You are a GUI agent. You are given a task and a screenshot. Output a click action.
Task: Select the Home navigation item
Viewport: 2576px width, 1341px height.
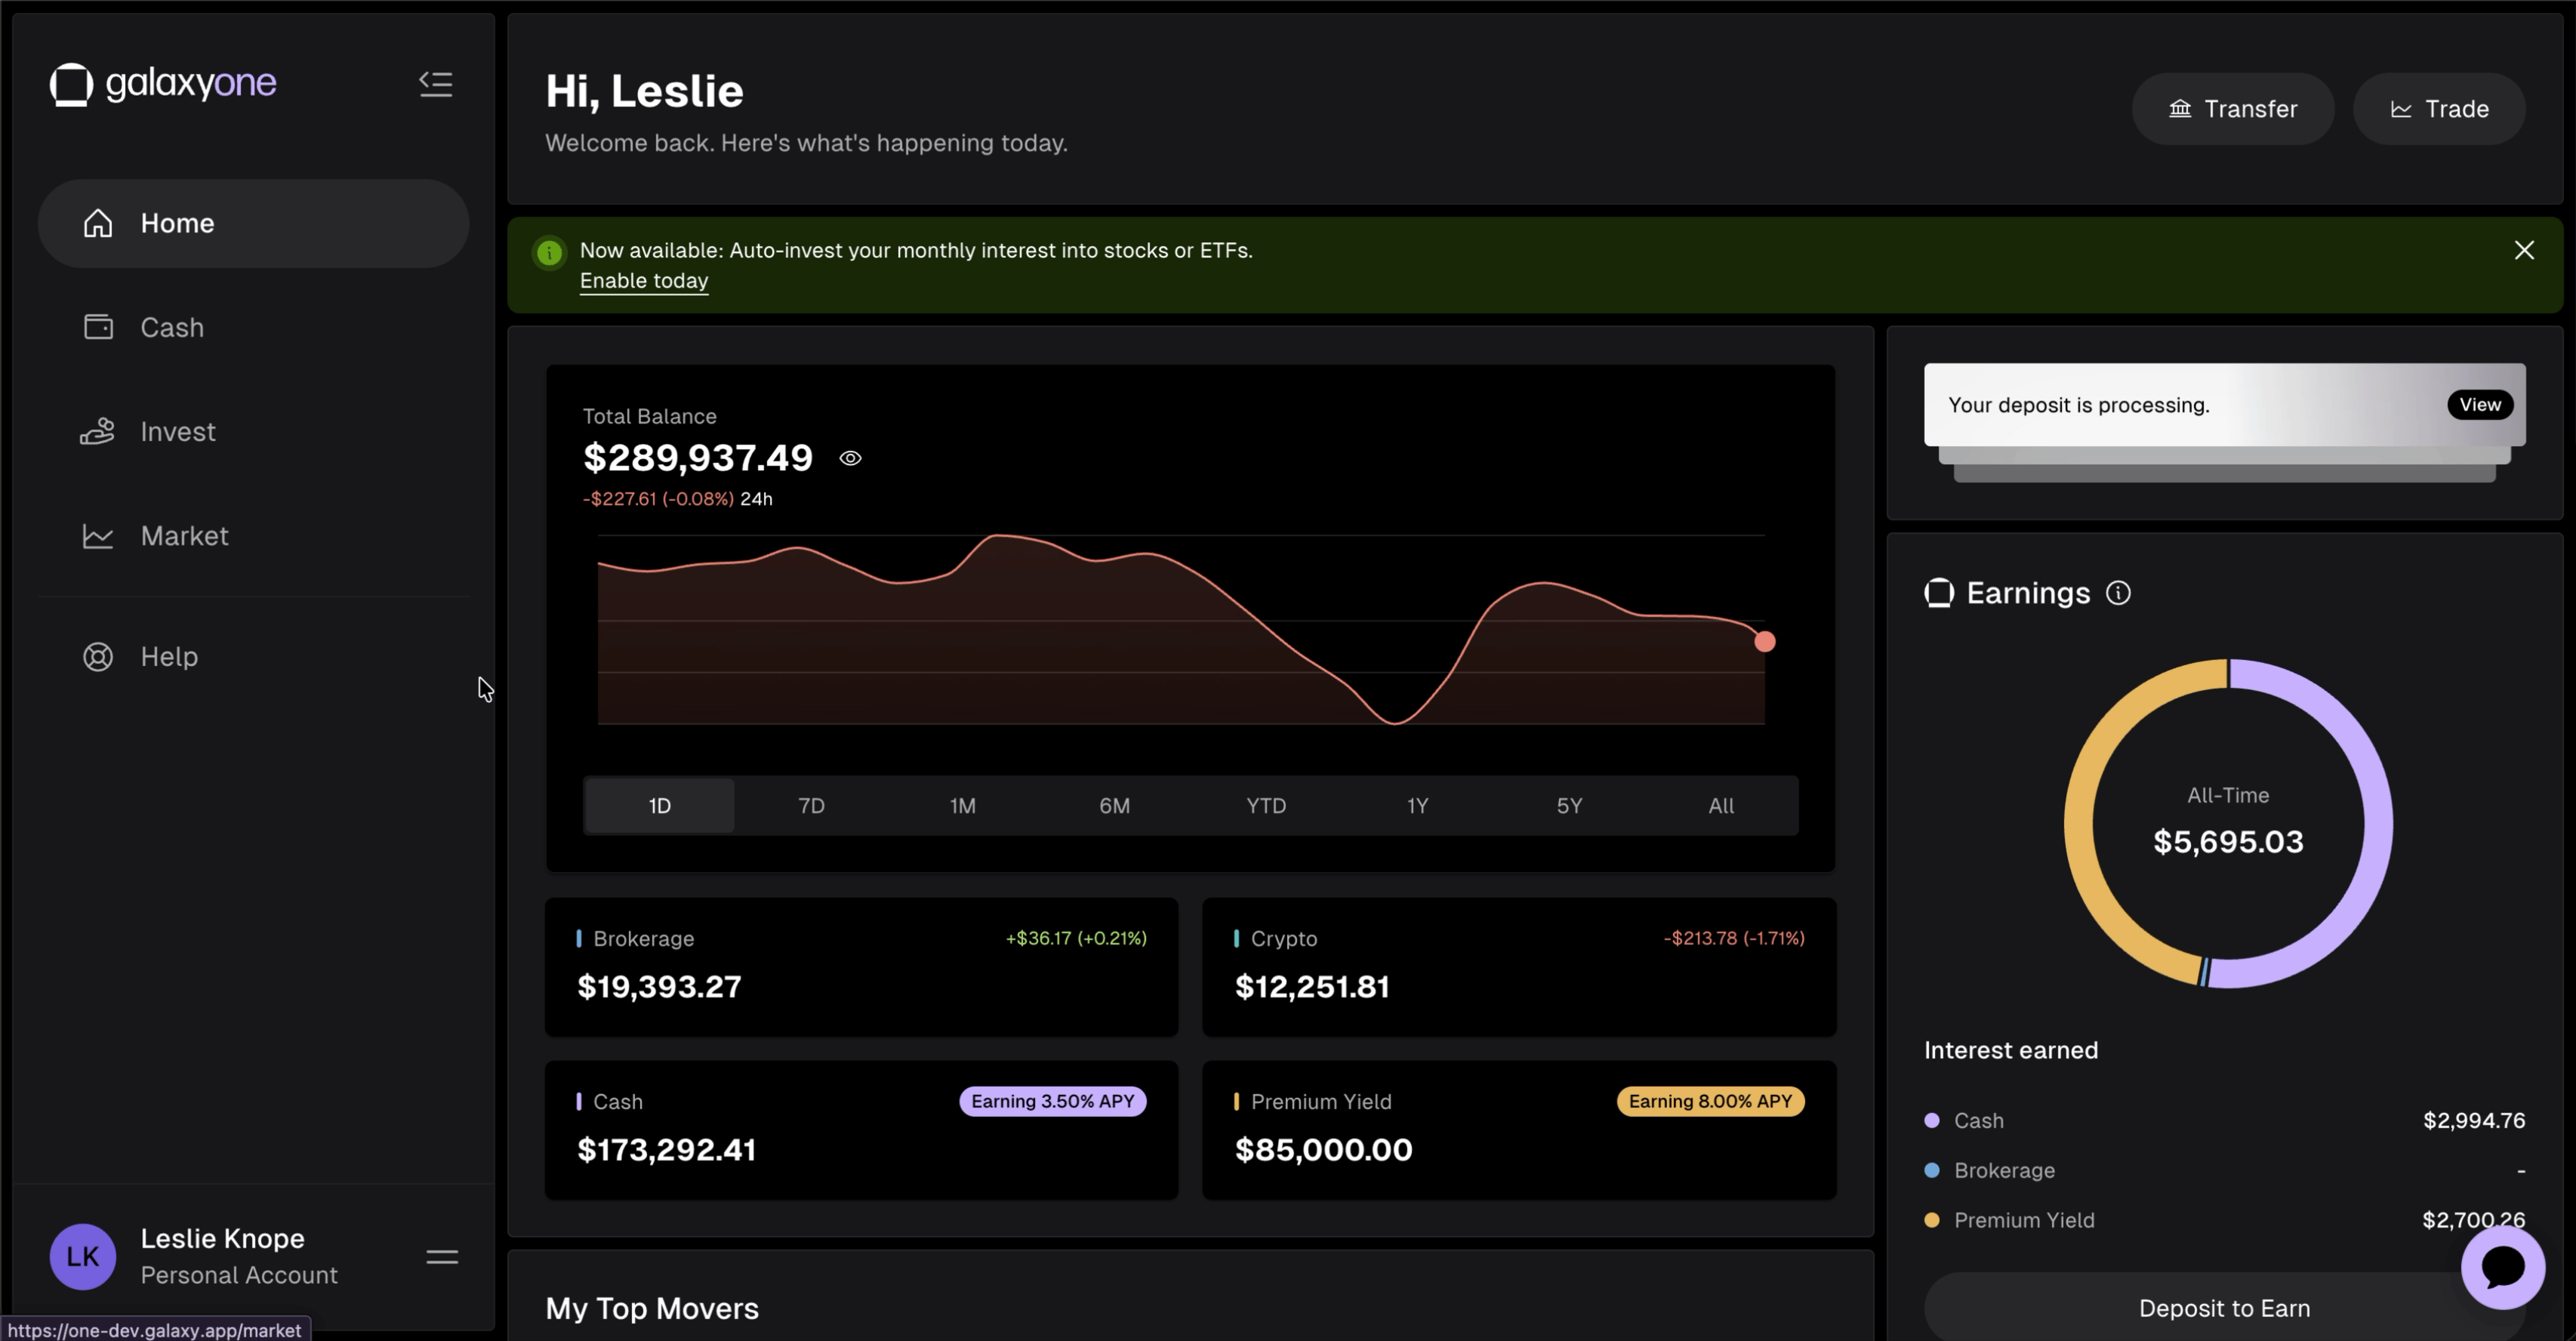(177, 223)
